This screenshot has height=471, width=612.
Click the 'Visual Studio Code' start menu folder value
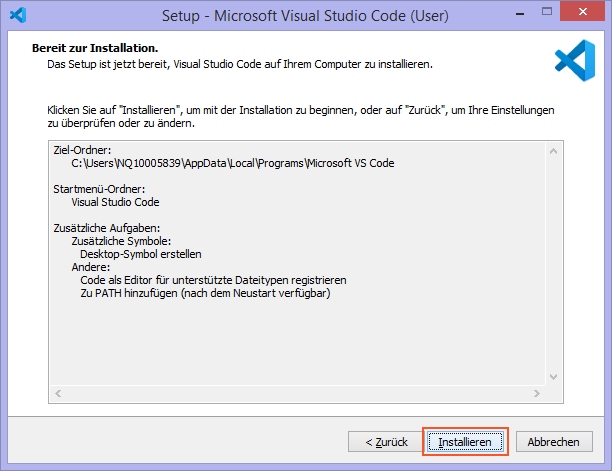(x=115, y=202)
